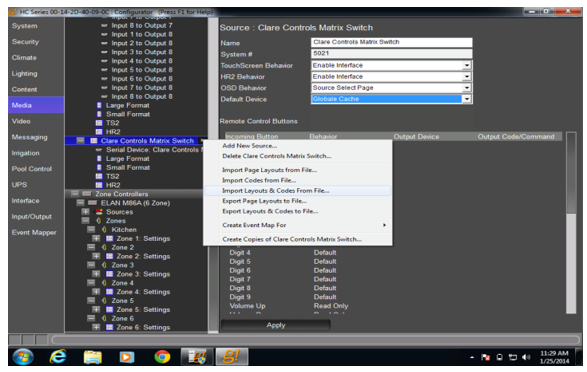This screenshot has width=587, height=372.
Task: Choose Add New Source... menu entry
Action: pos(298,146)
